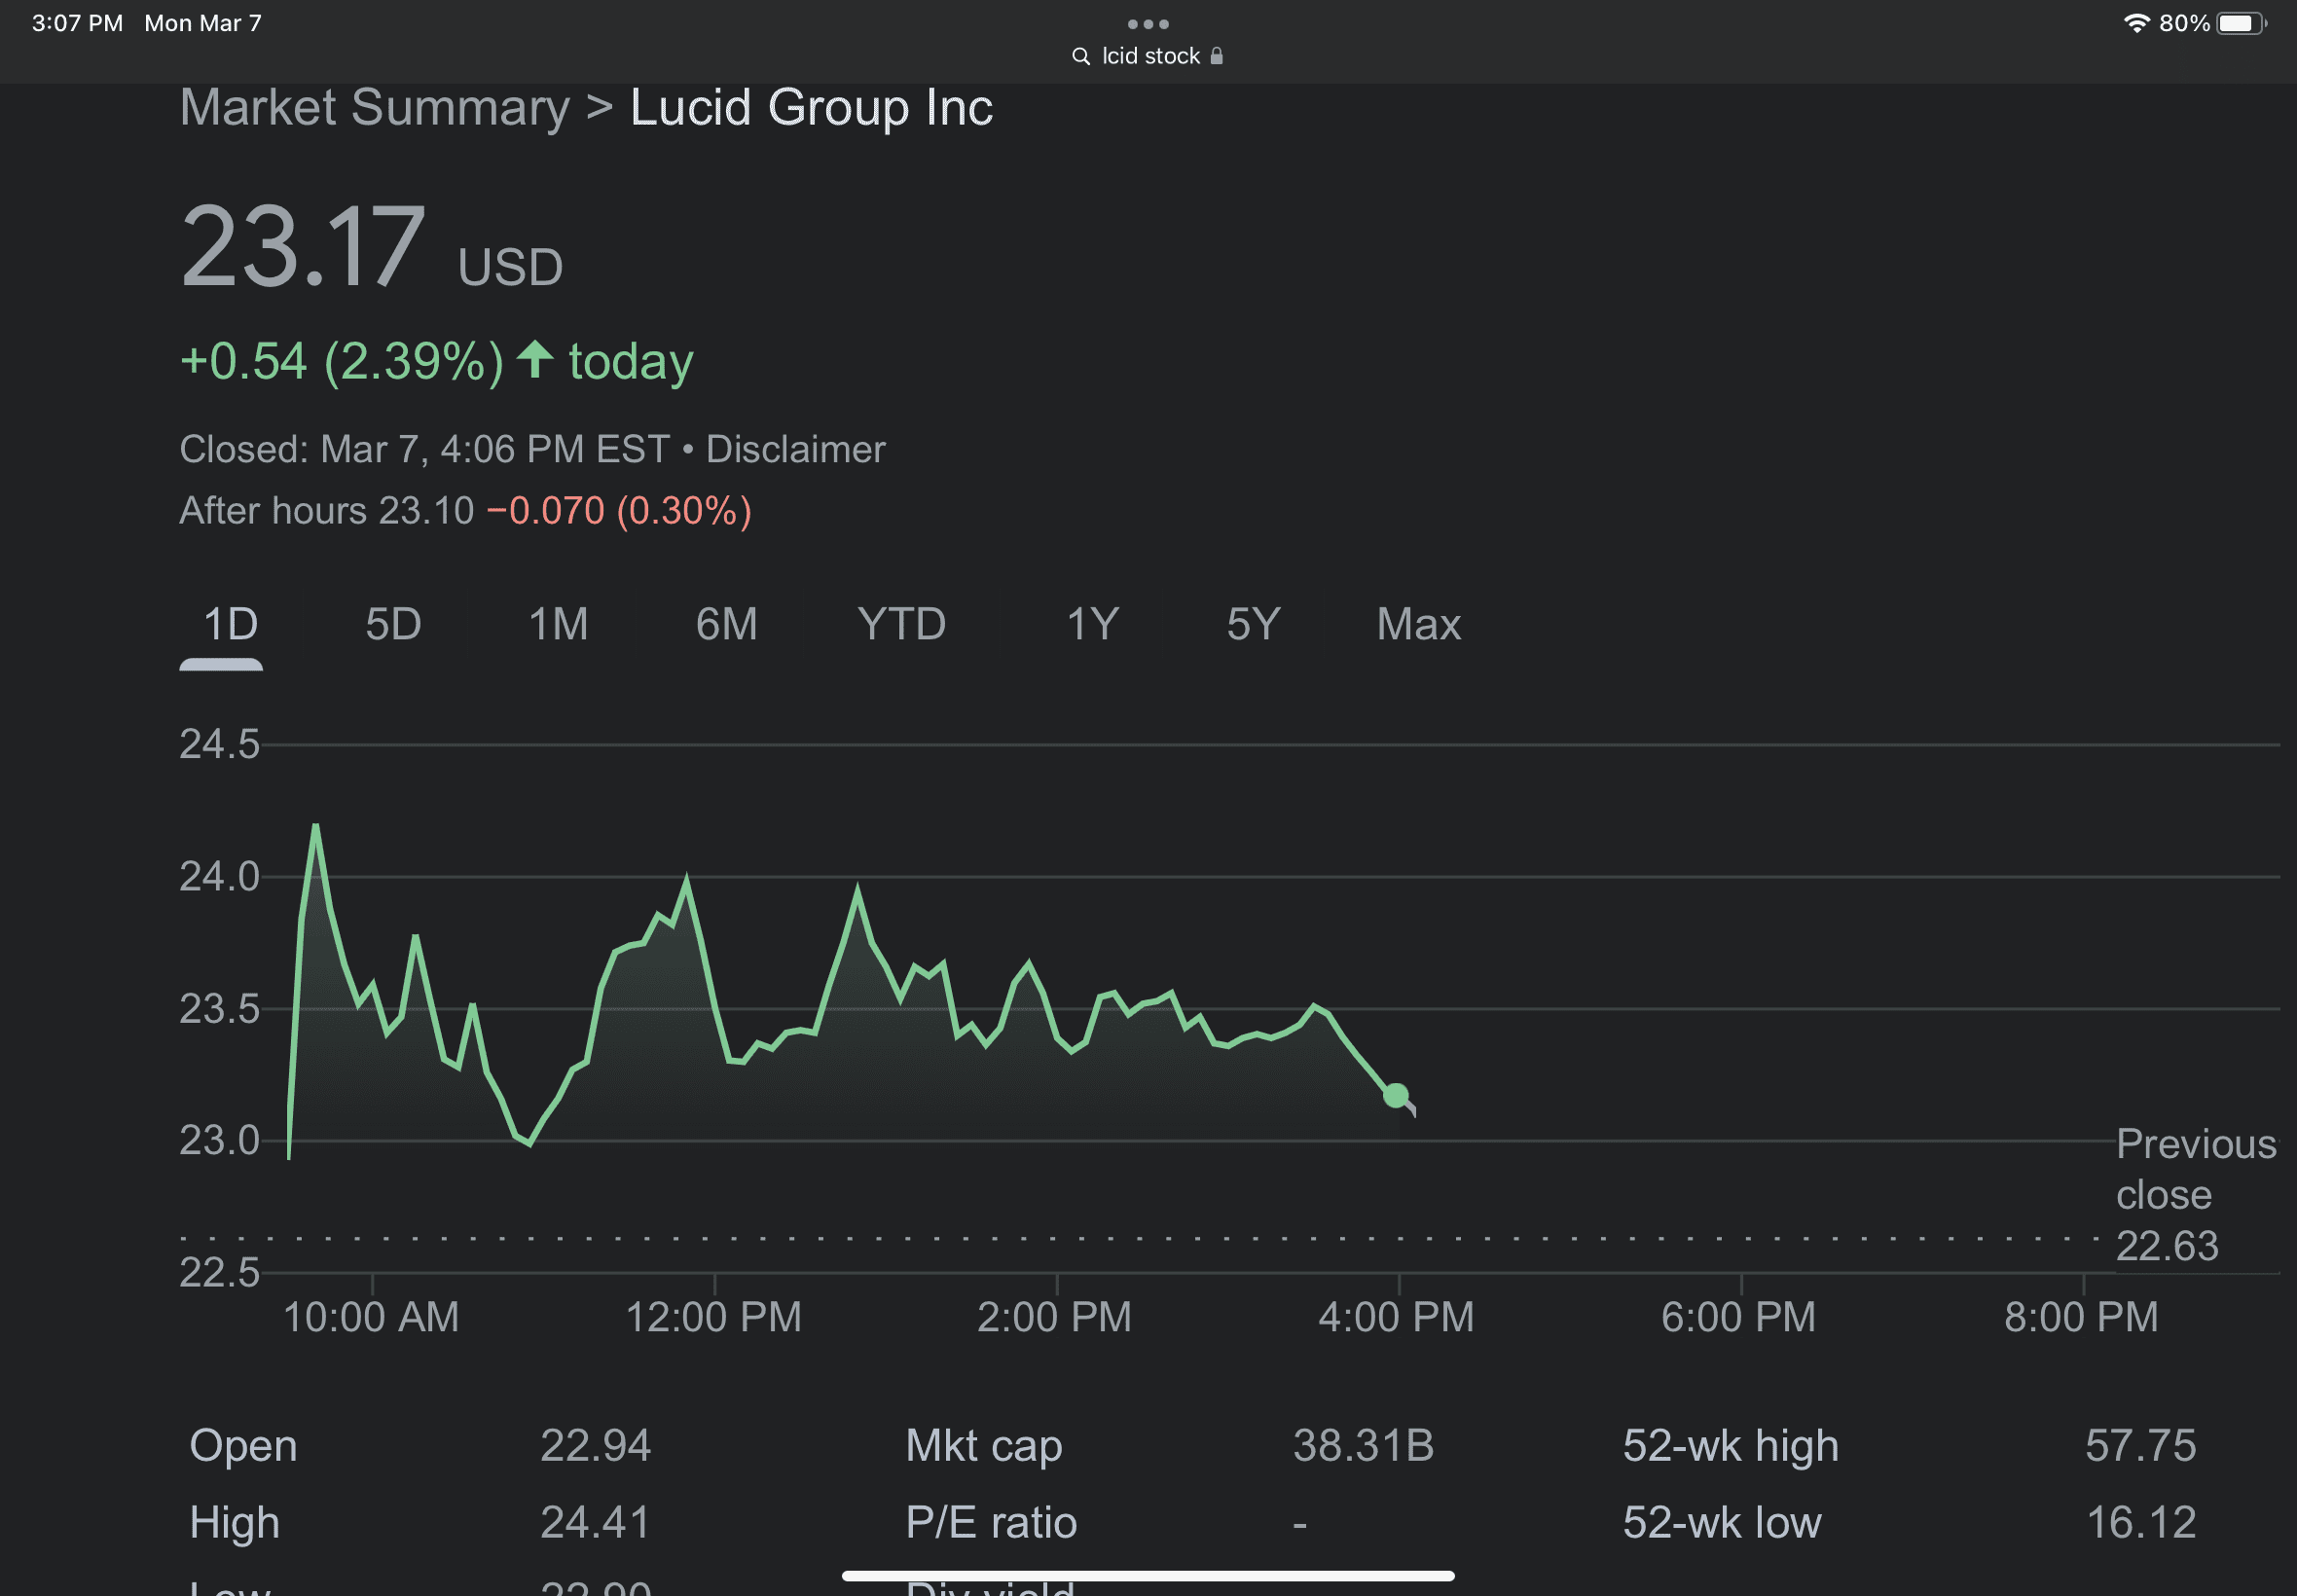The width and height of the screenshot is (2297, 1596).
Task: Tap the Mkt cap label
Action: pos(984,1447)
